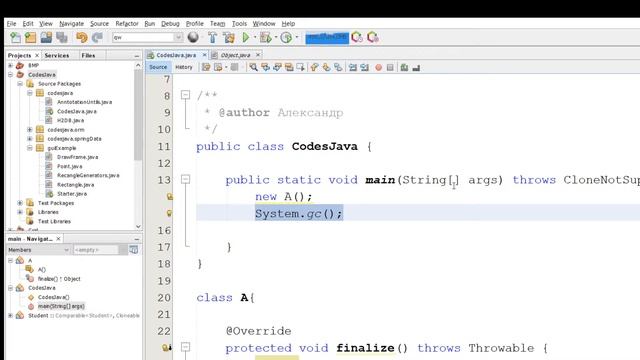Collapse the Javadoc comment fold at line 8
The image size is (640, 360).
click(x=185, y=95)
